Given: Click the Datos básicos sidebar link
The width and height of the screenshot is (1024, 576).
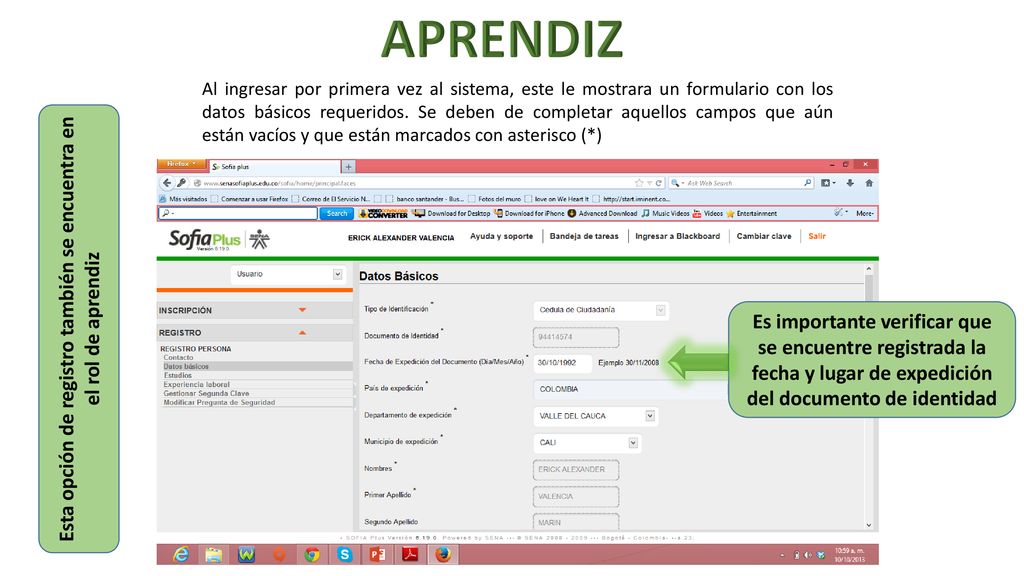Looking at the screenshot, I should pos(186,366).
